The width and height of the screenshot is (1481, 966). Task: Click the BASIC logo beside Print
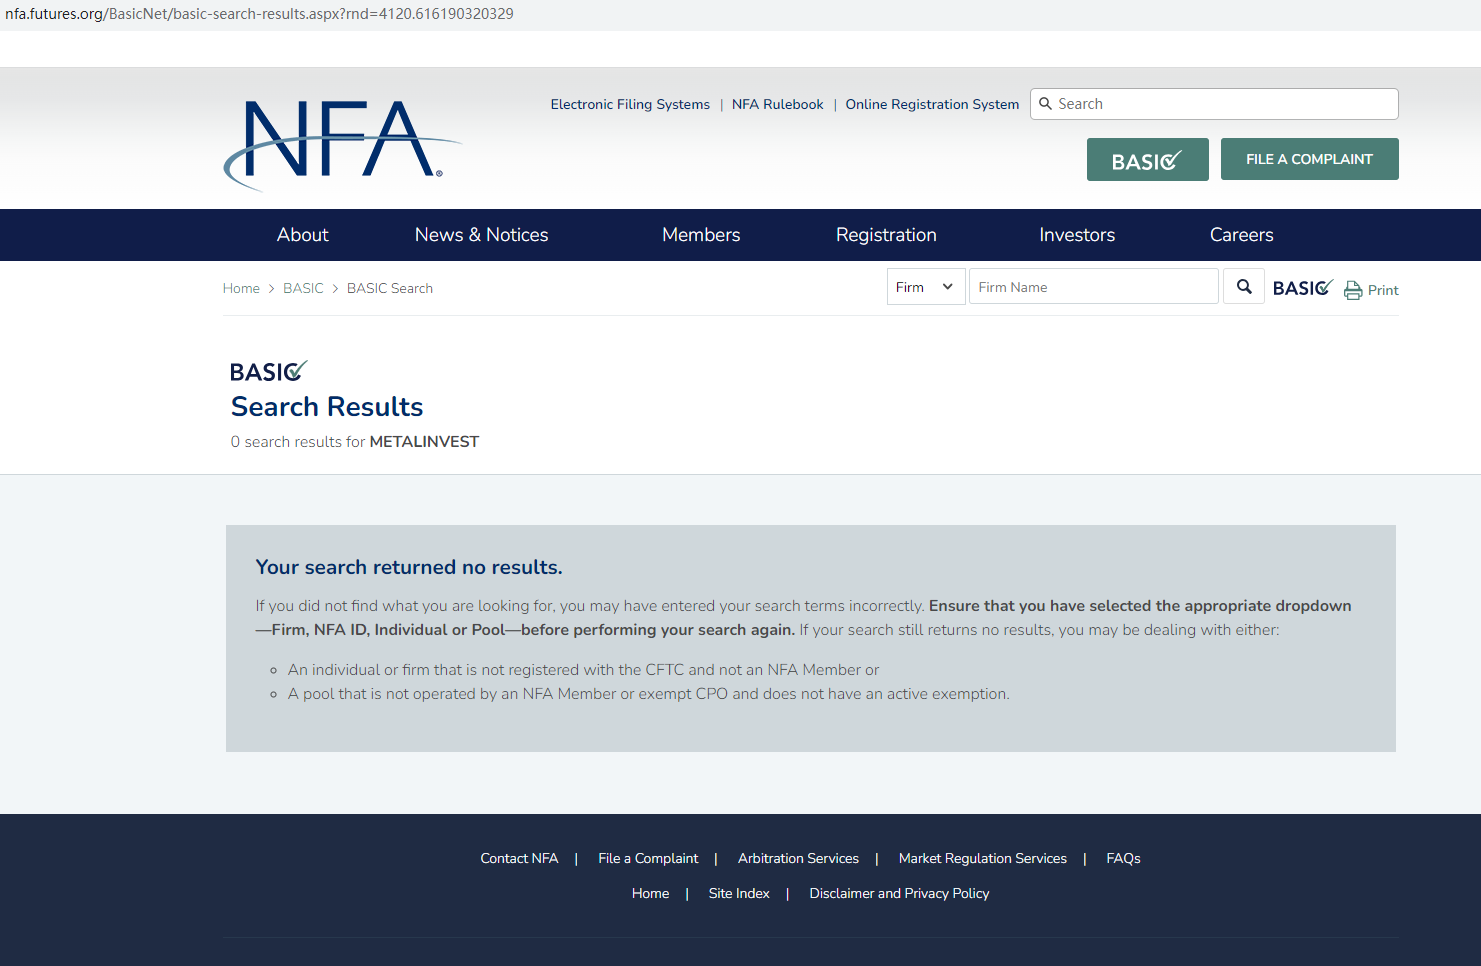[1302, 288]
